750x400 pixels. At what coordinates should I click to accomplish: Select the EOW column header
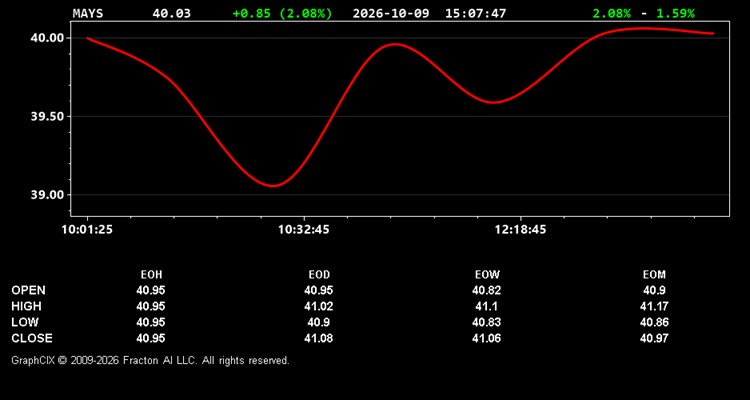pos(487,275)
